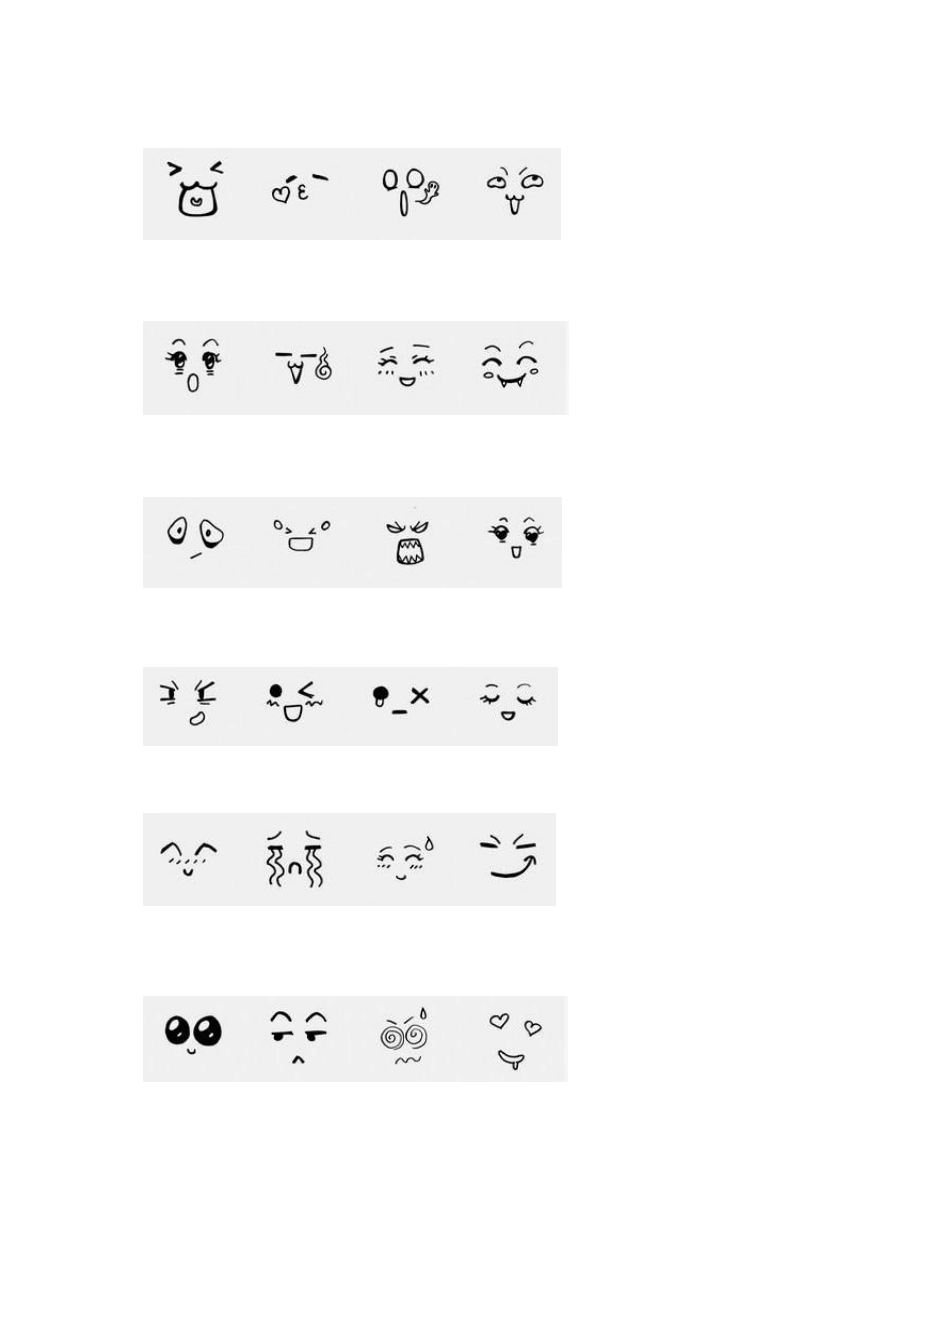Viewport: 950px width, 1344px height.
Task: Click the surprised face with long eyelashes
Action: point(193,365)
